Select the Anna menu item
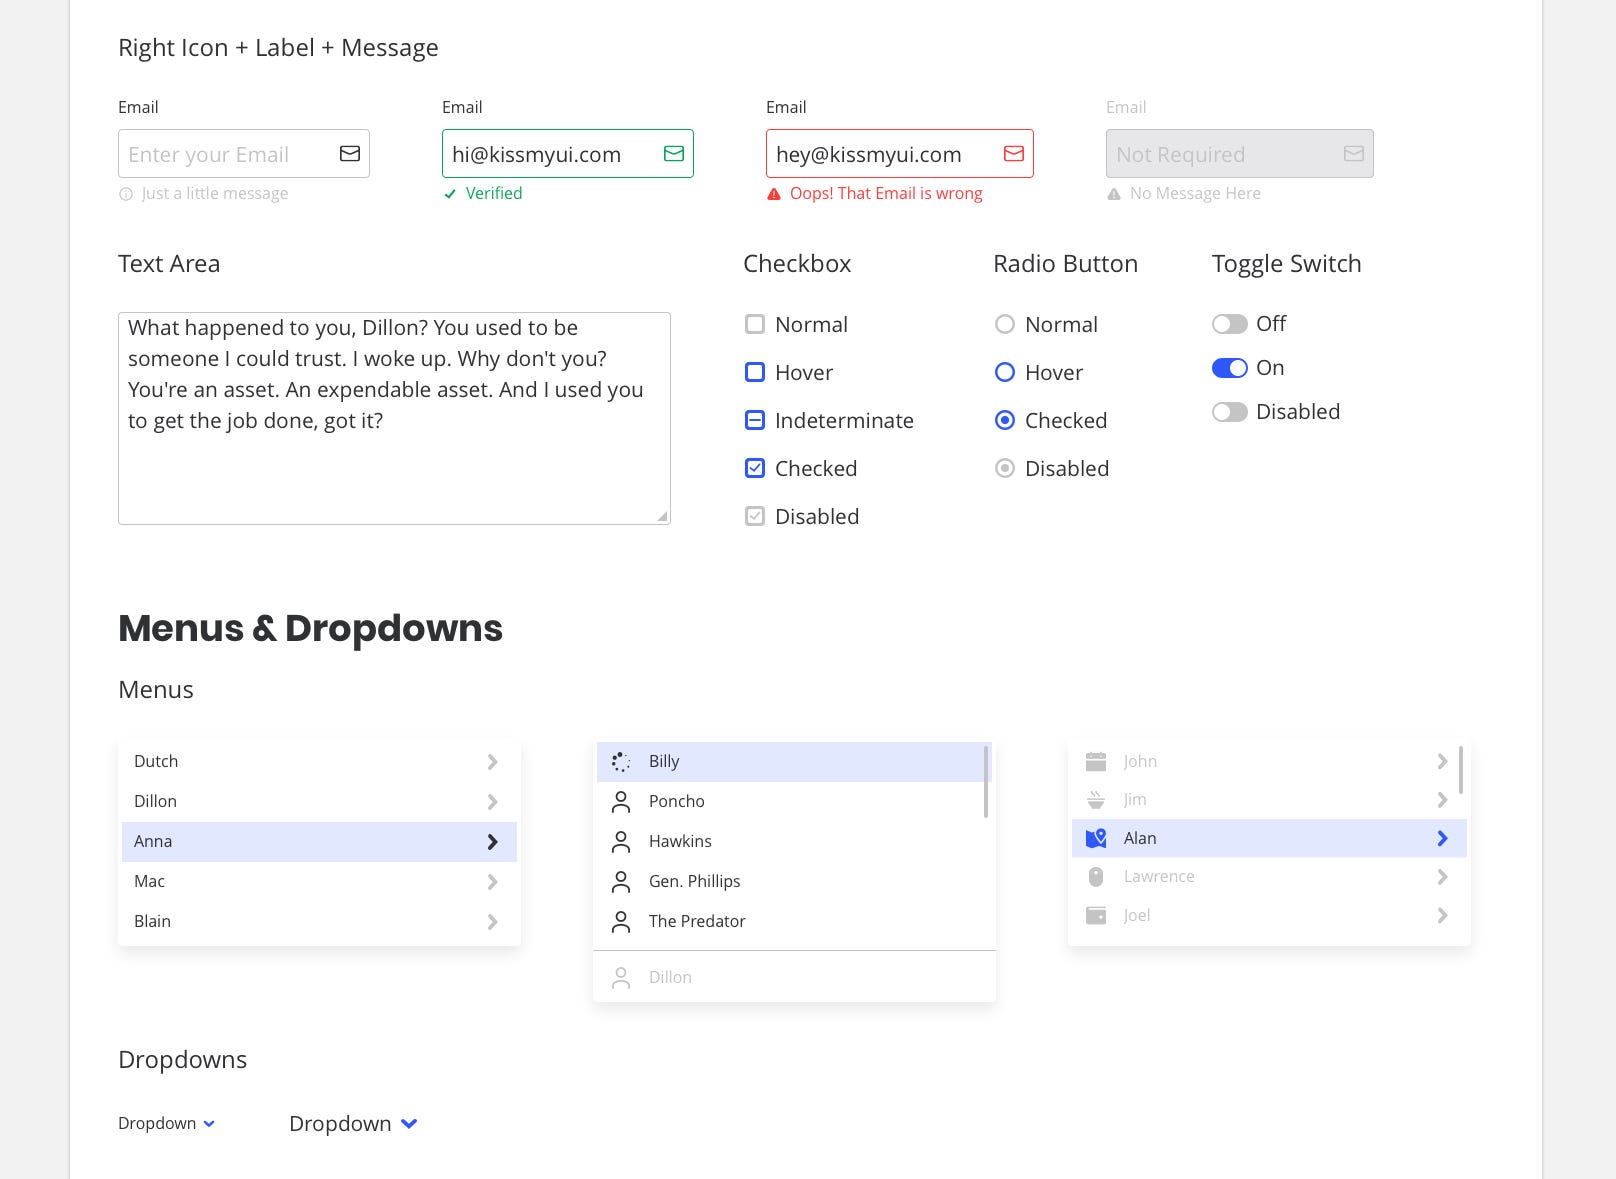1616x1179 pixels. click(319, 842)
